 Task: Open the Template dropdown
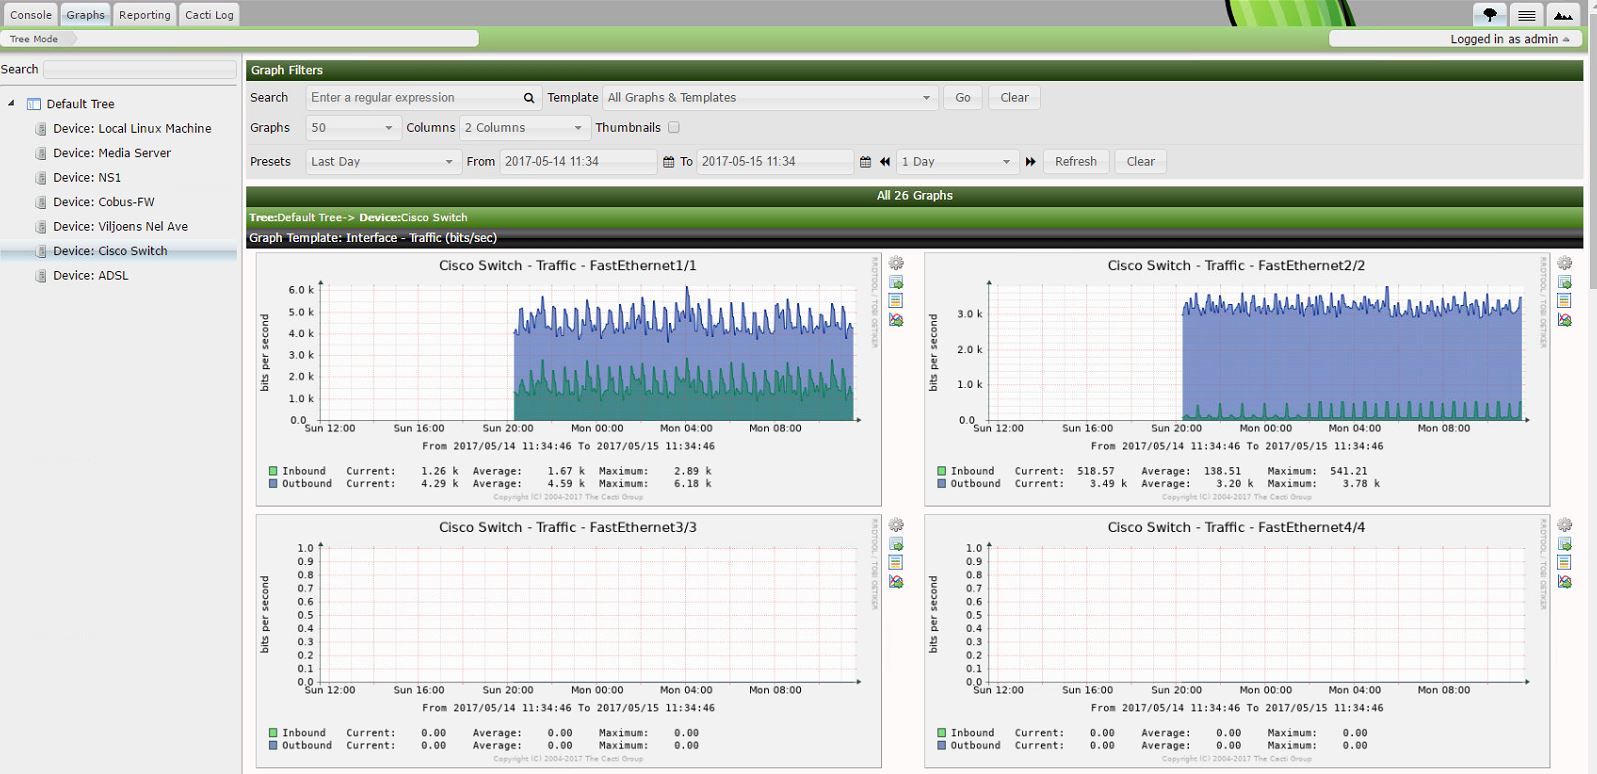point(771,98)
